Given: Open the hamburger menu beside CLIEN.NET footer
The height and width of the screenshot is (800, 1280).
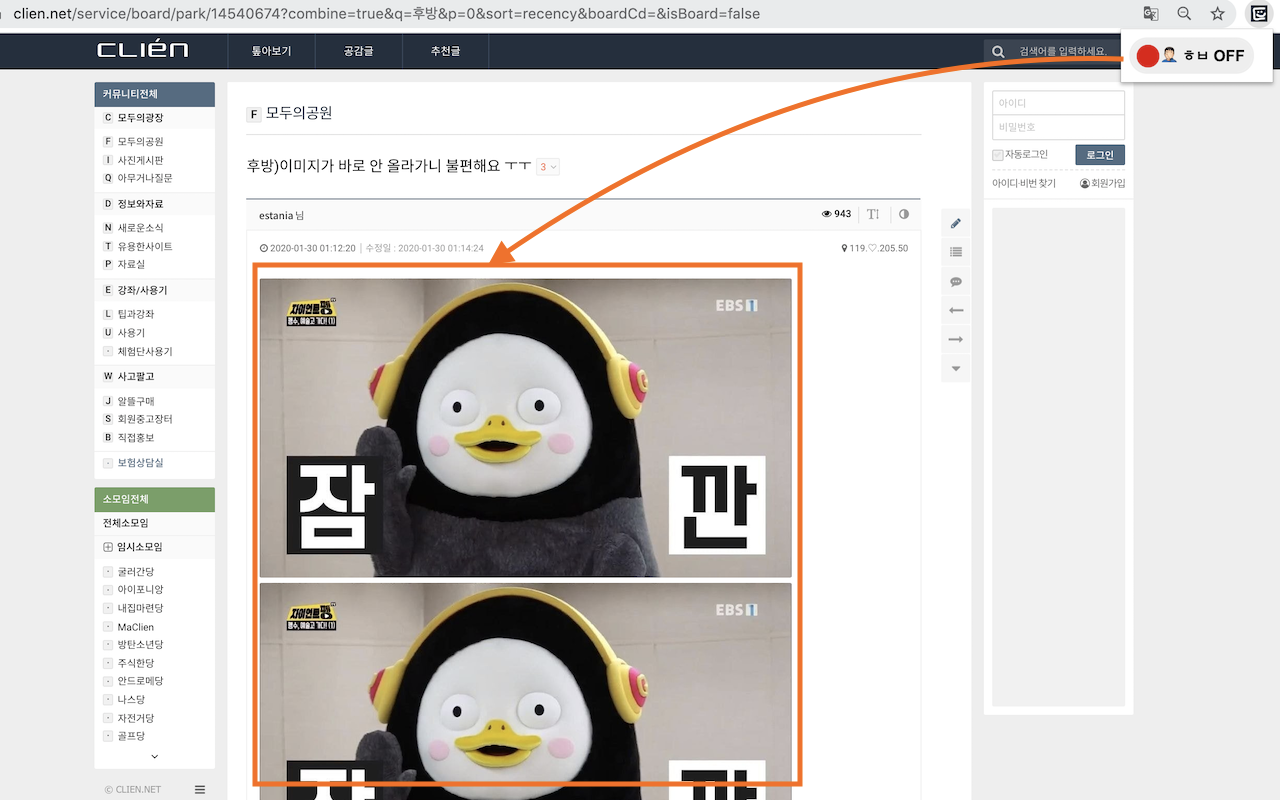Looking at the screenshot, I should 199,789.
